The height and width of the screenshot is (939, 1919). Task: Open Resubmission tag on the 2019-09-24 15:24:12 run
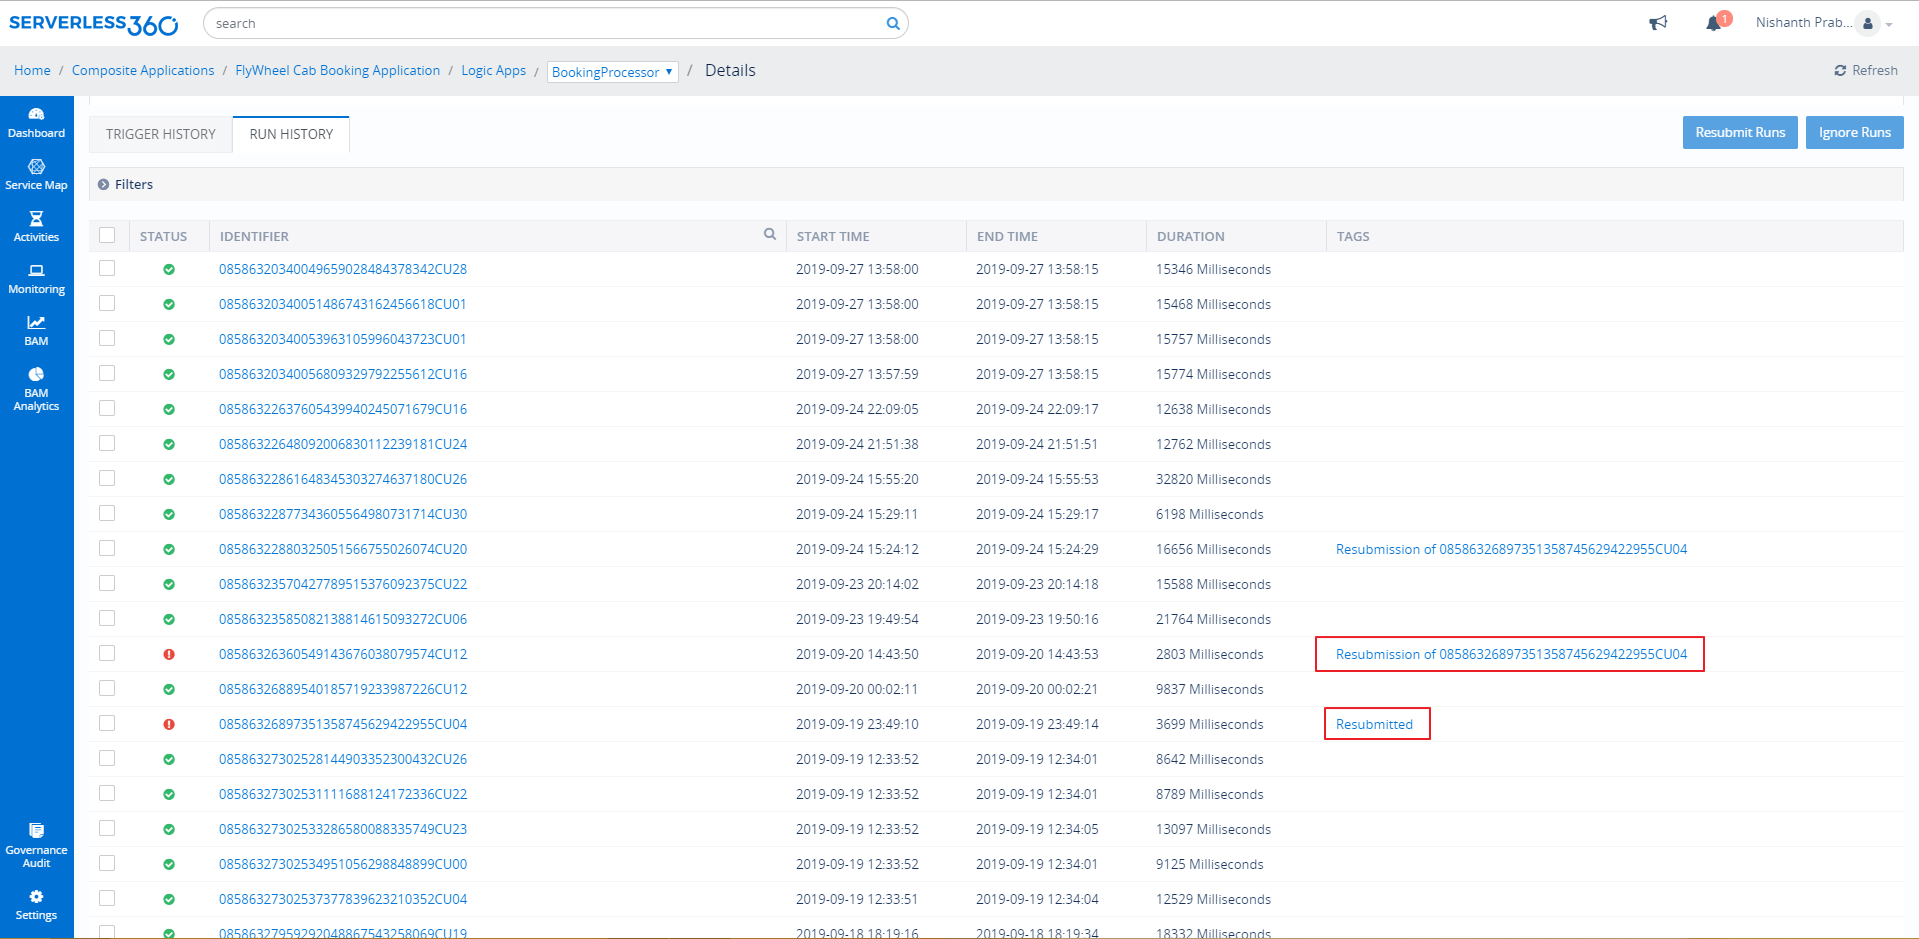pyautogui.click(x=1511, y=549)
